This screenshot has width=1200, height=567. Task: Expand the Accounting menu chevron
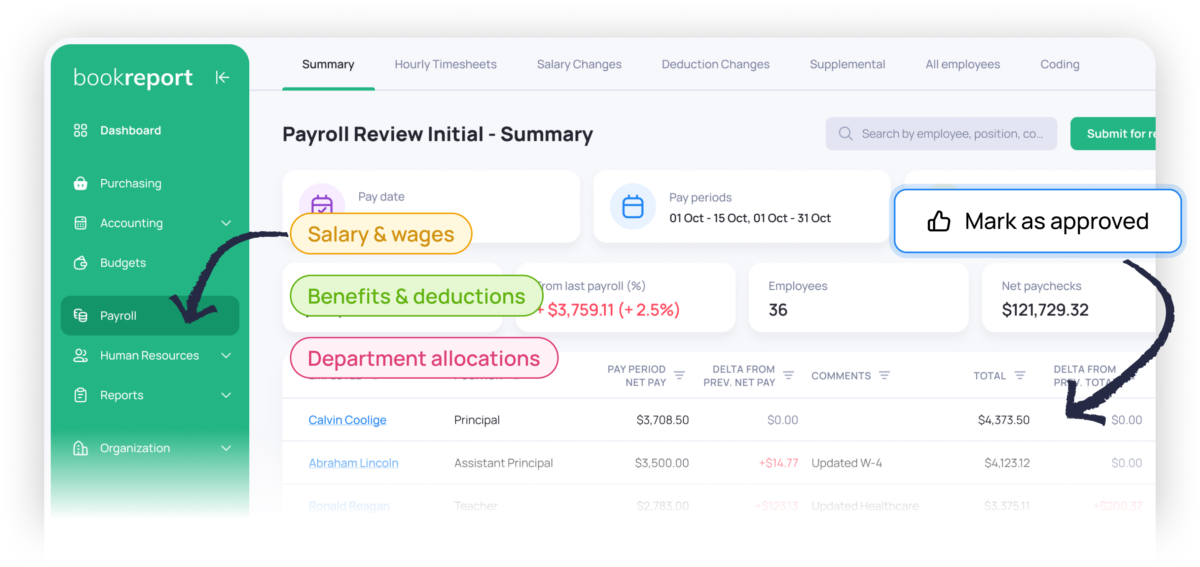[226, 223]
